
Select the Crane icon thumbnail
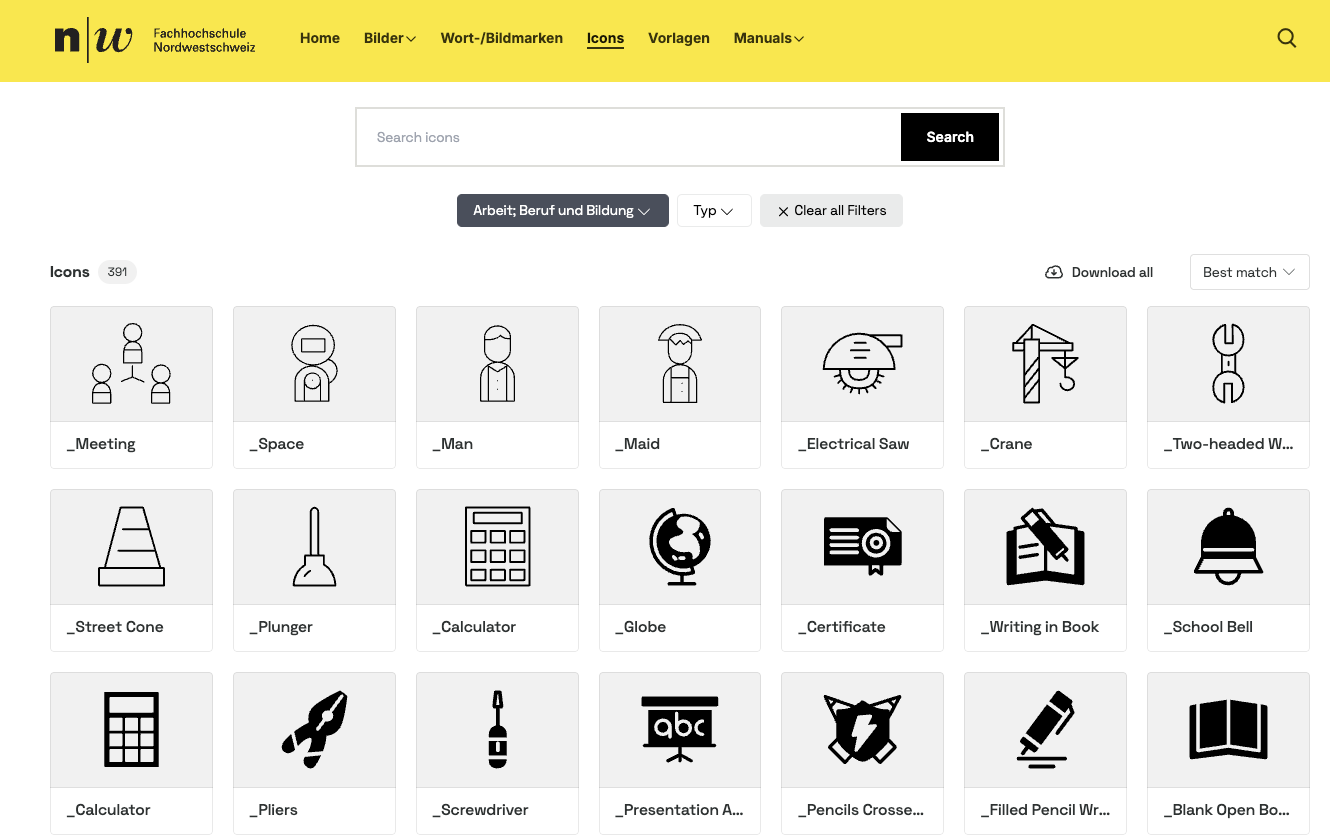coord(1045,364)
